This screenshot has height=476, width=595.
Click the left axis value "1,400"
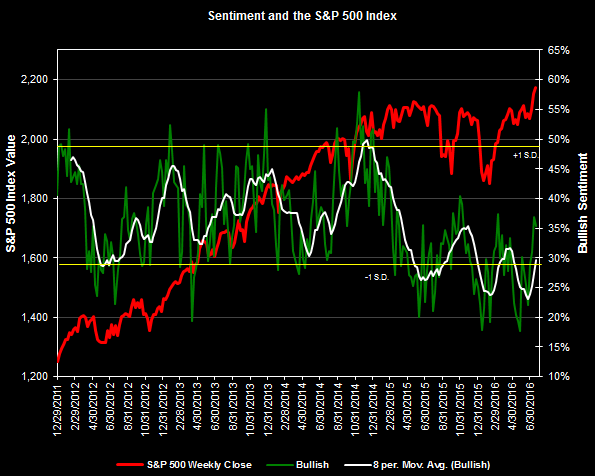coord(34,317)
